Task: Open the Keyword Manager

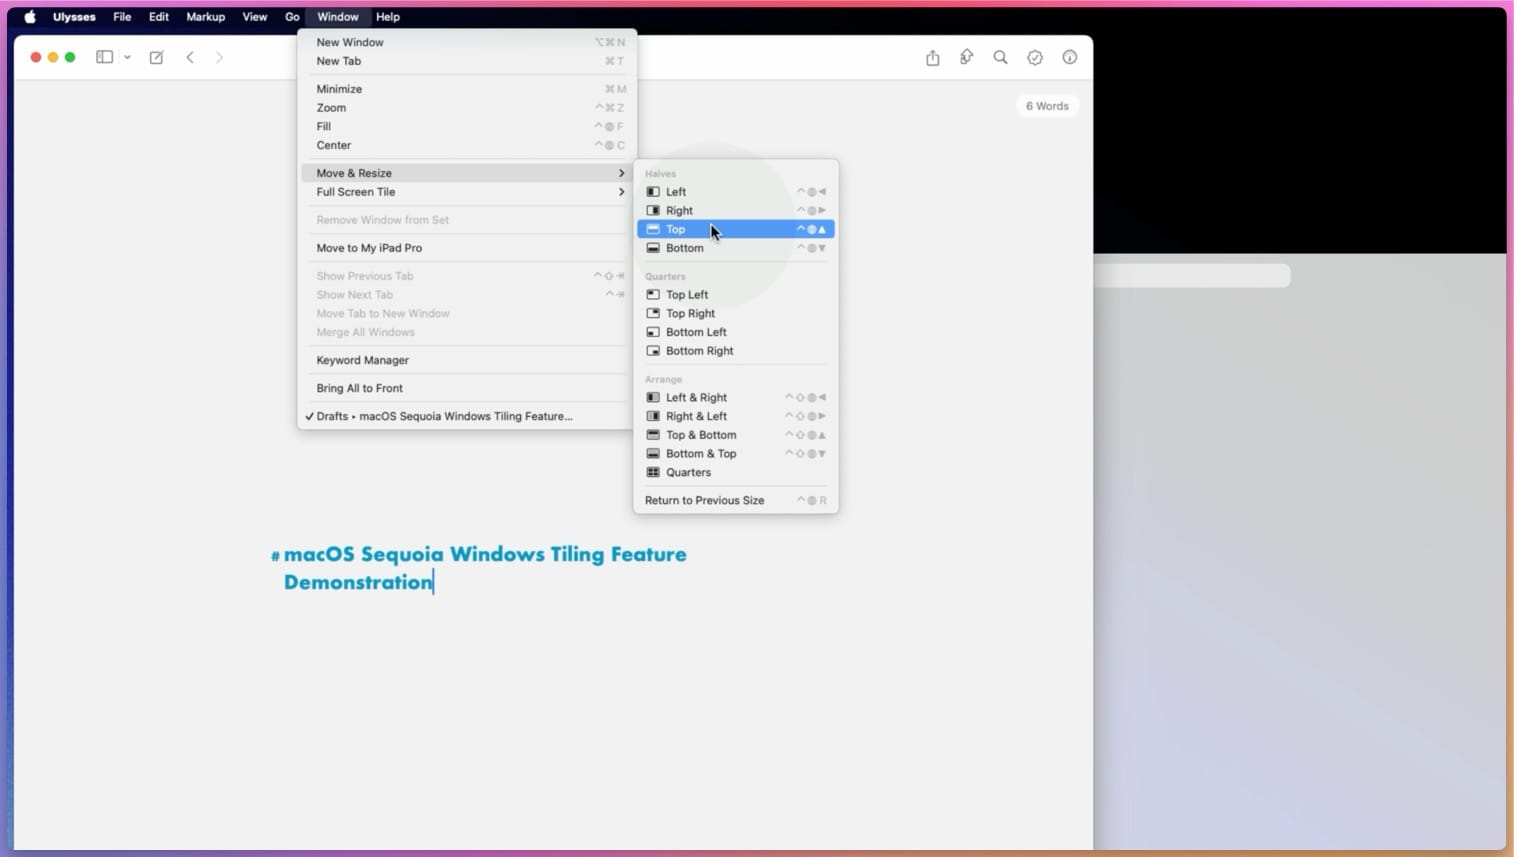Action: point(362,360)
